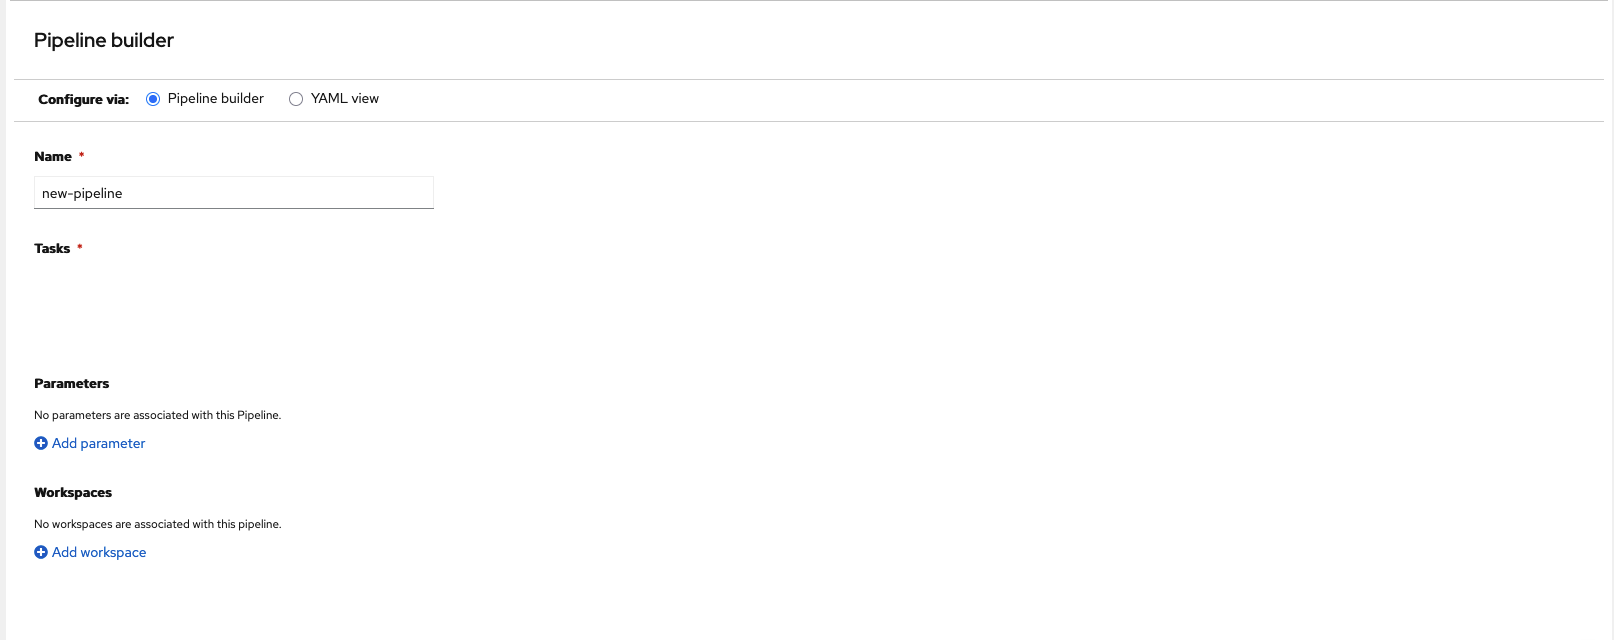Screen dimensions: 1614x640
Task: Click the Add workspace link text
Action: (x=99, y=552)
